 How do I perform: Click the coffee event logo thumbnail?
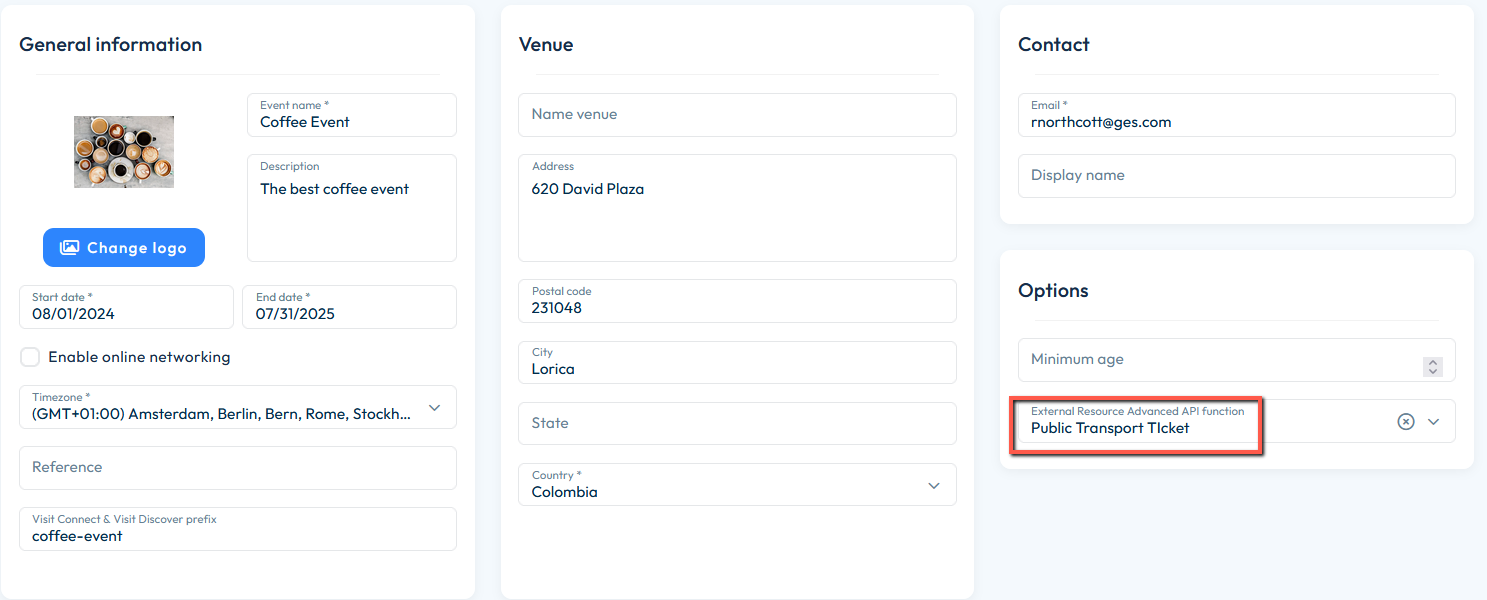pyautogui.click(x=123, y=151)
